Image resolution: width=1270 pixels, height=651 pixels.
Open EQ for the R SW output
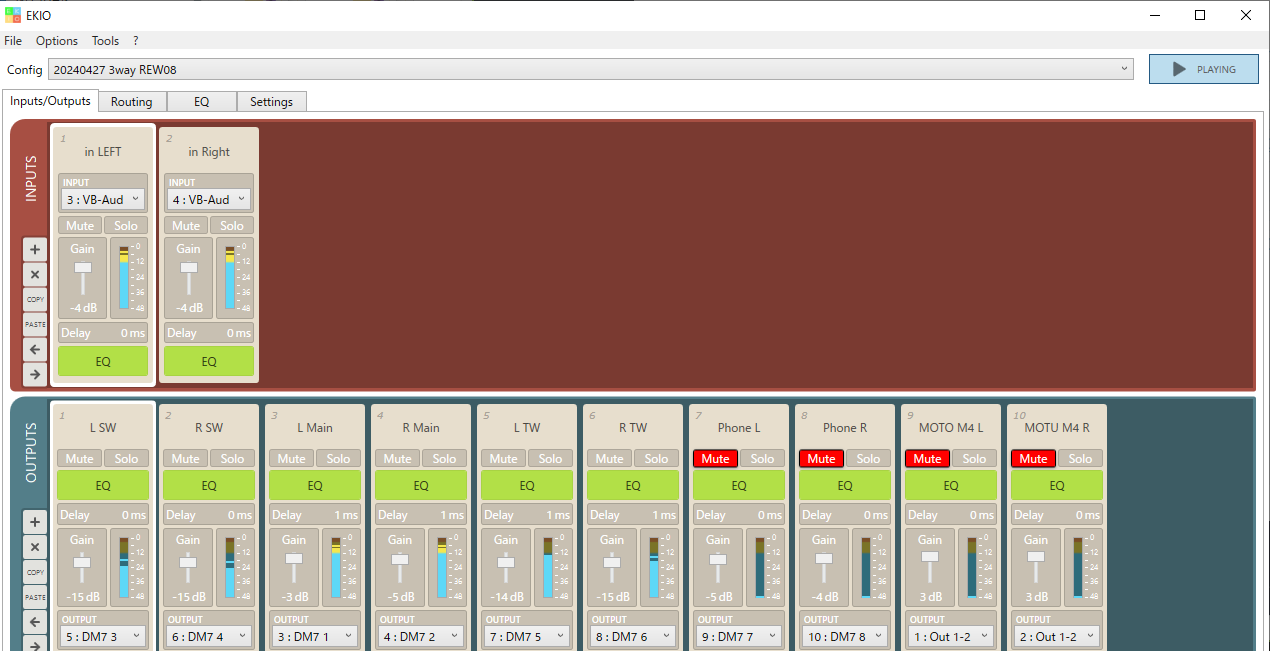coord(209,486)
